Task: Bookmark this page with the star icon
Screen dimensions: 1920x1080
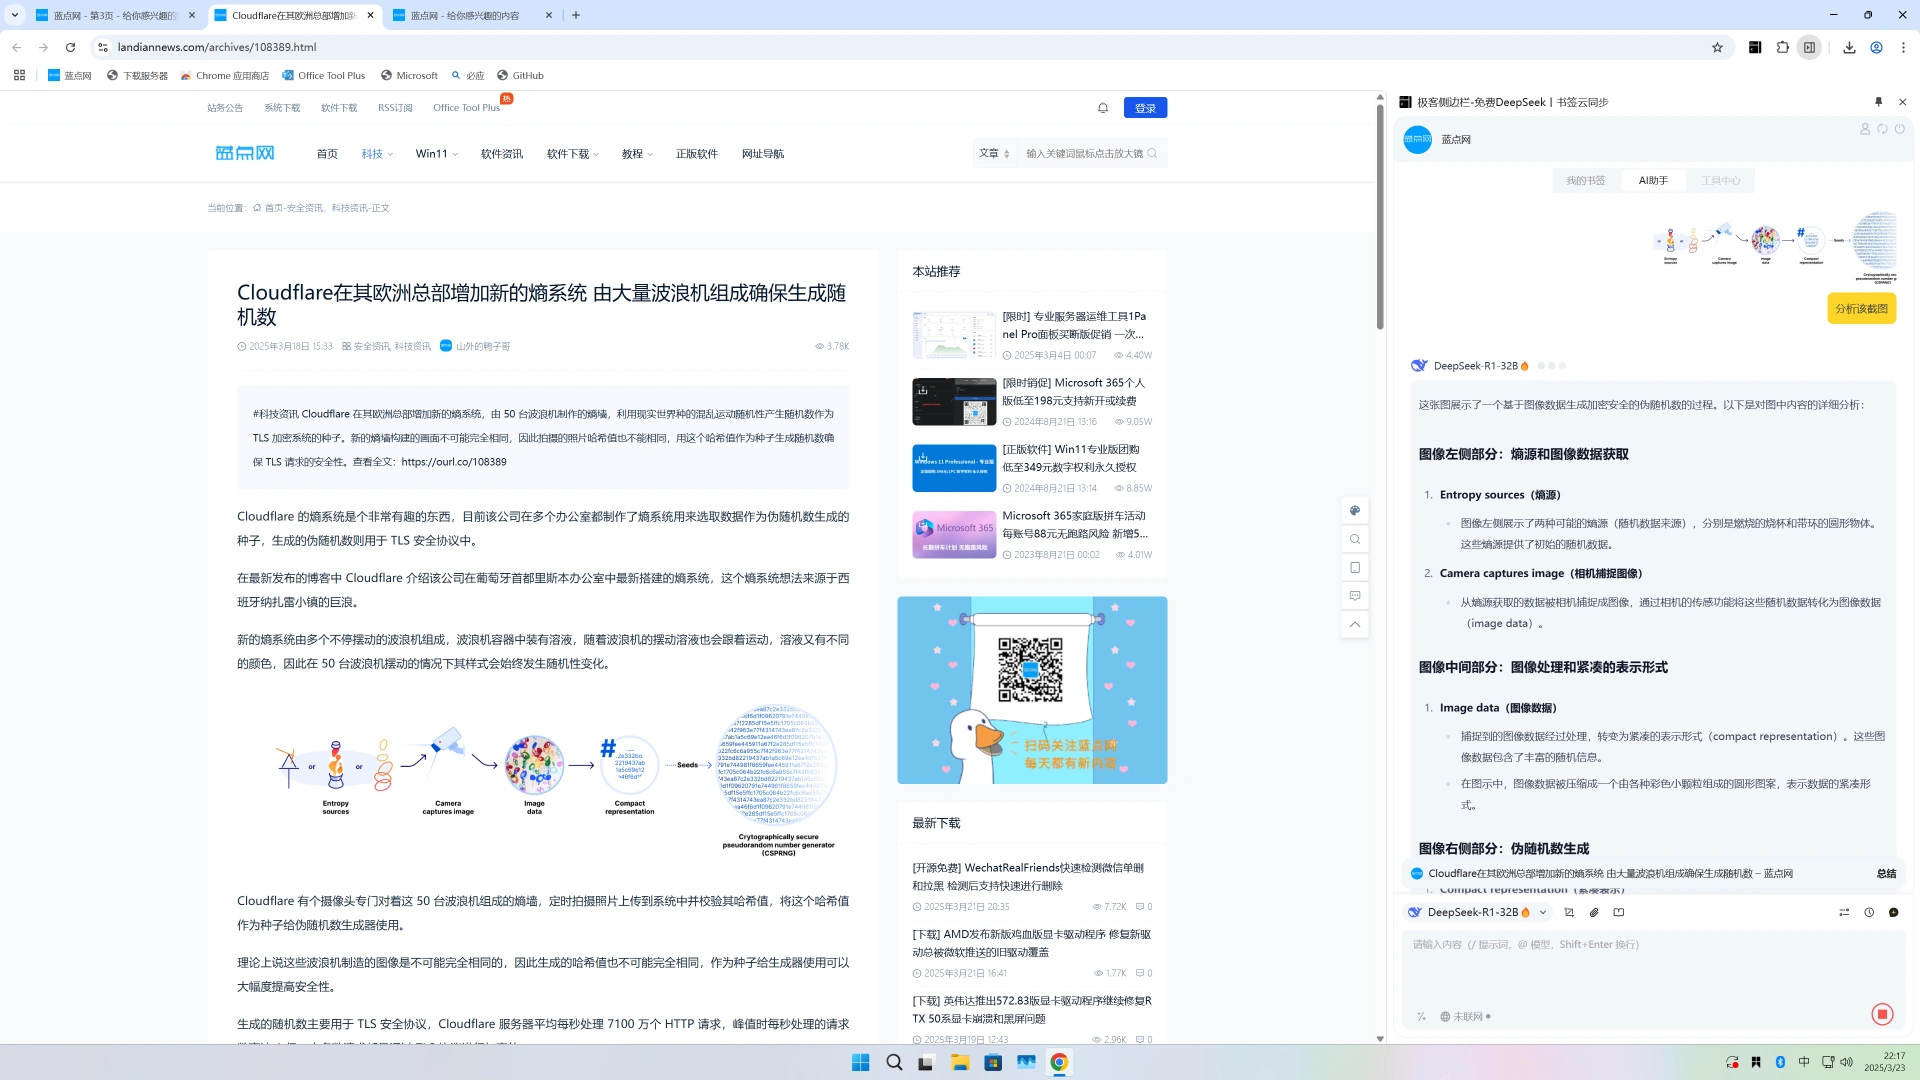Action: pos(1717,47)
